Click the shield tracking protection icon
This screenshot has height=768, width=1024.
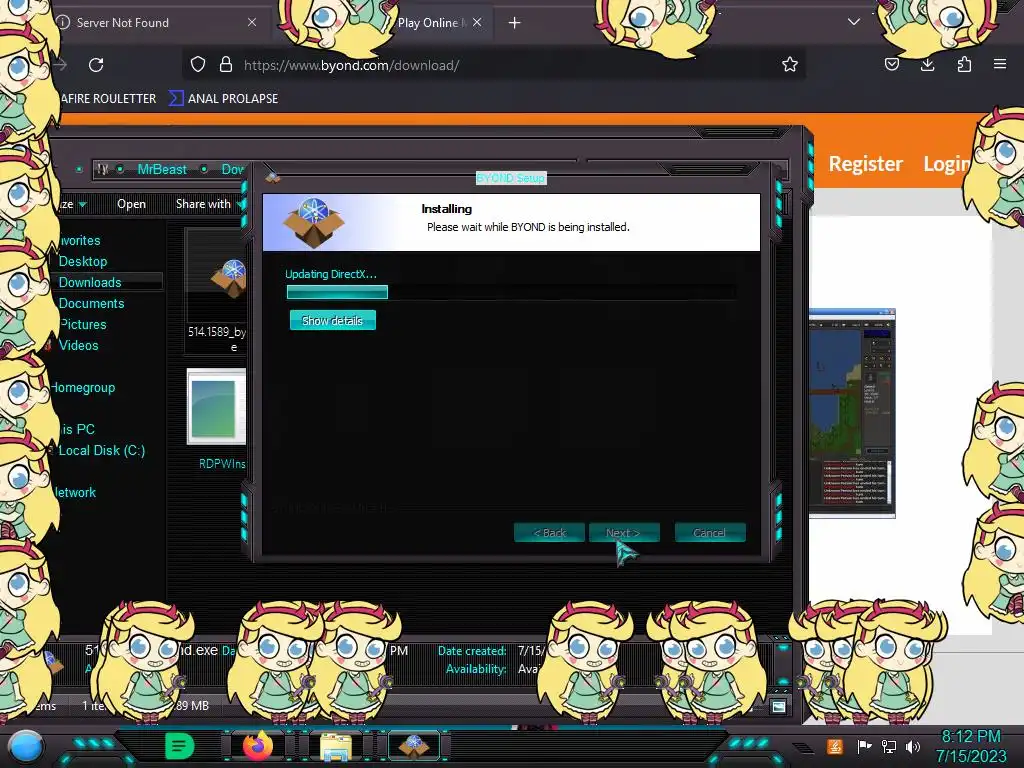pyautogui.click(x=198, y=65)
